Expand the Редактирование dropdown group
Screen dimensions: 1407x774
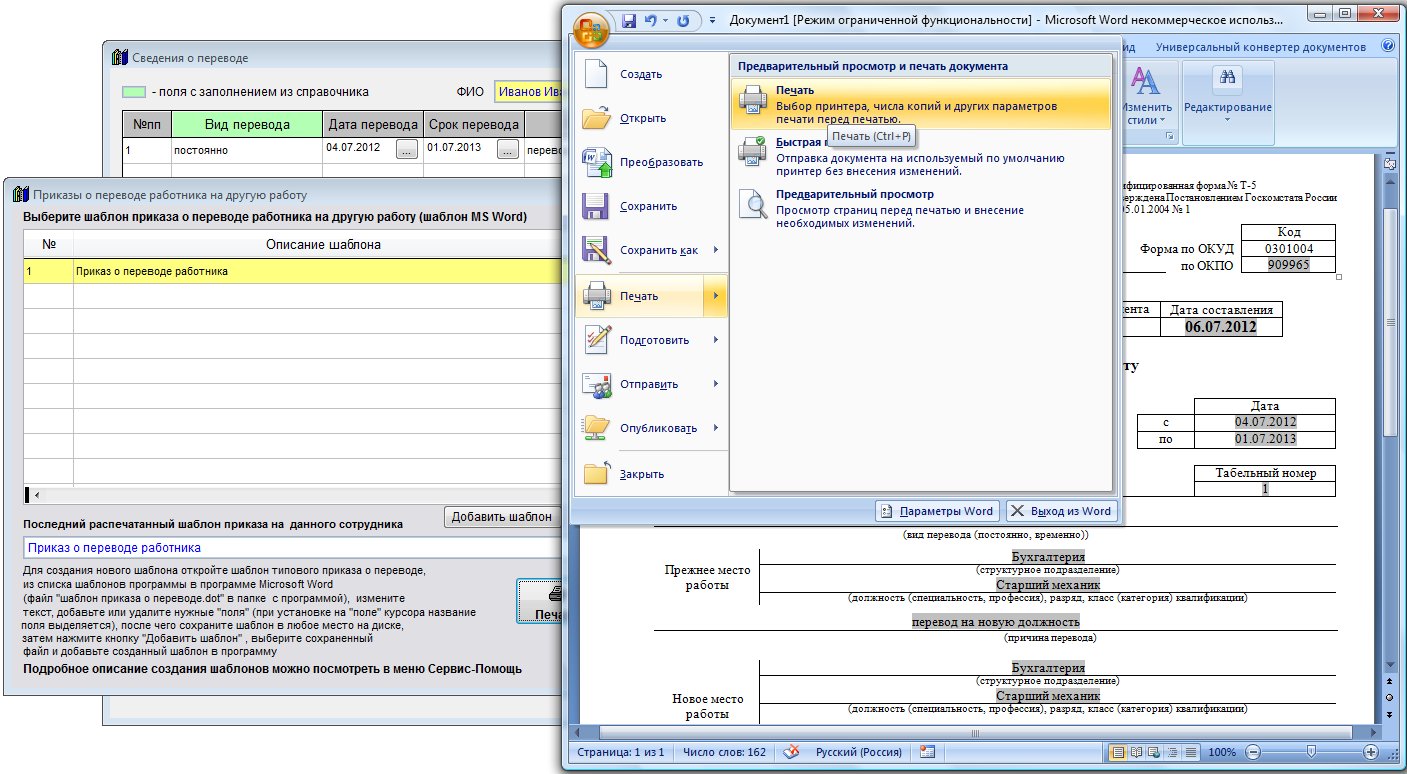click(1227, 120)
